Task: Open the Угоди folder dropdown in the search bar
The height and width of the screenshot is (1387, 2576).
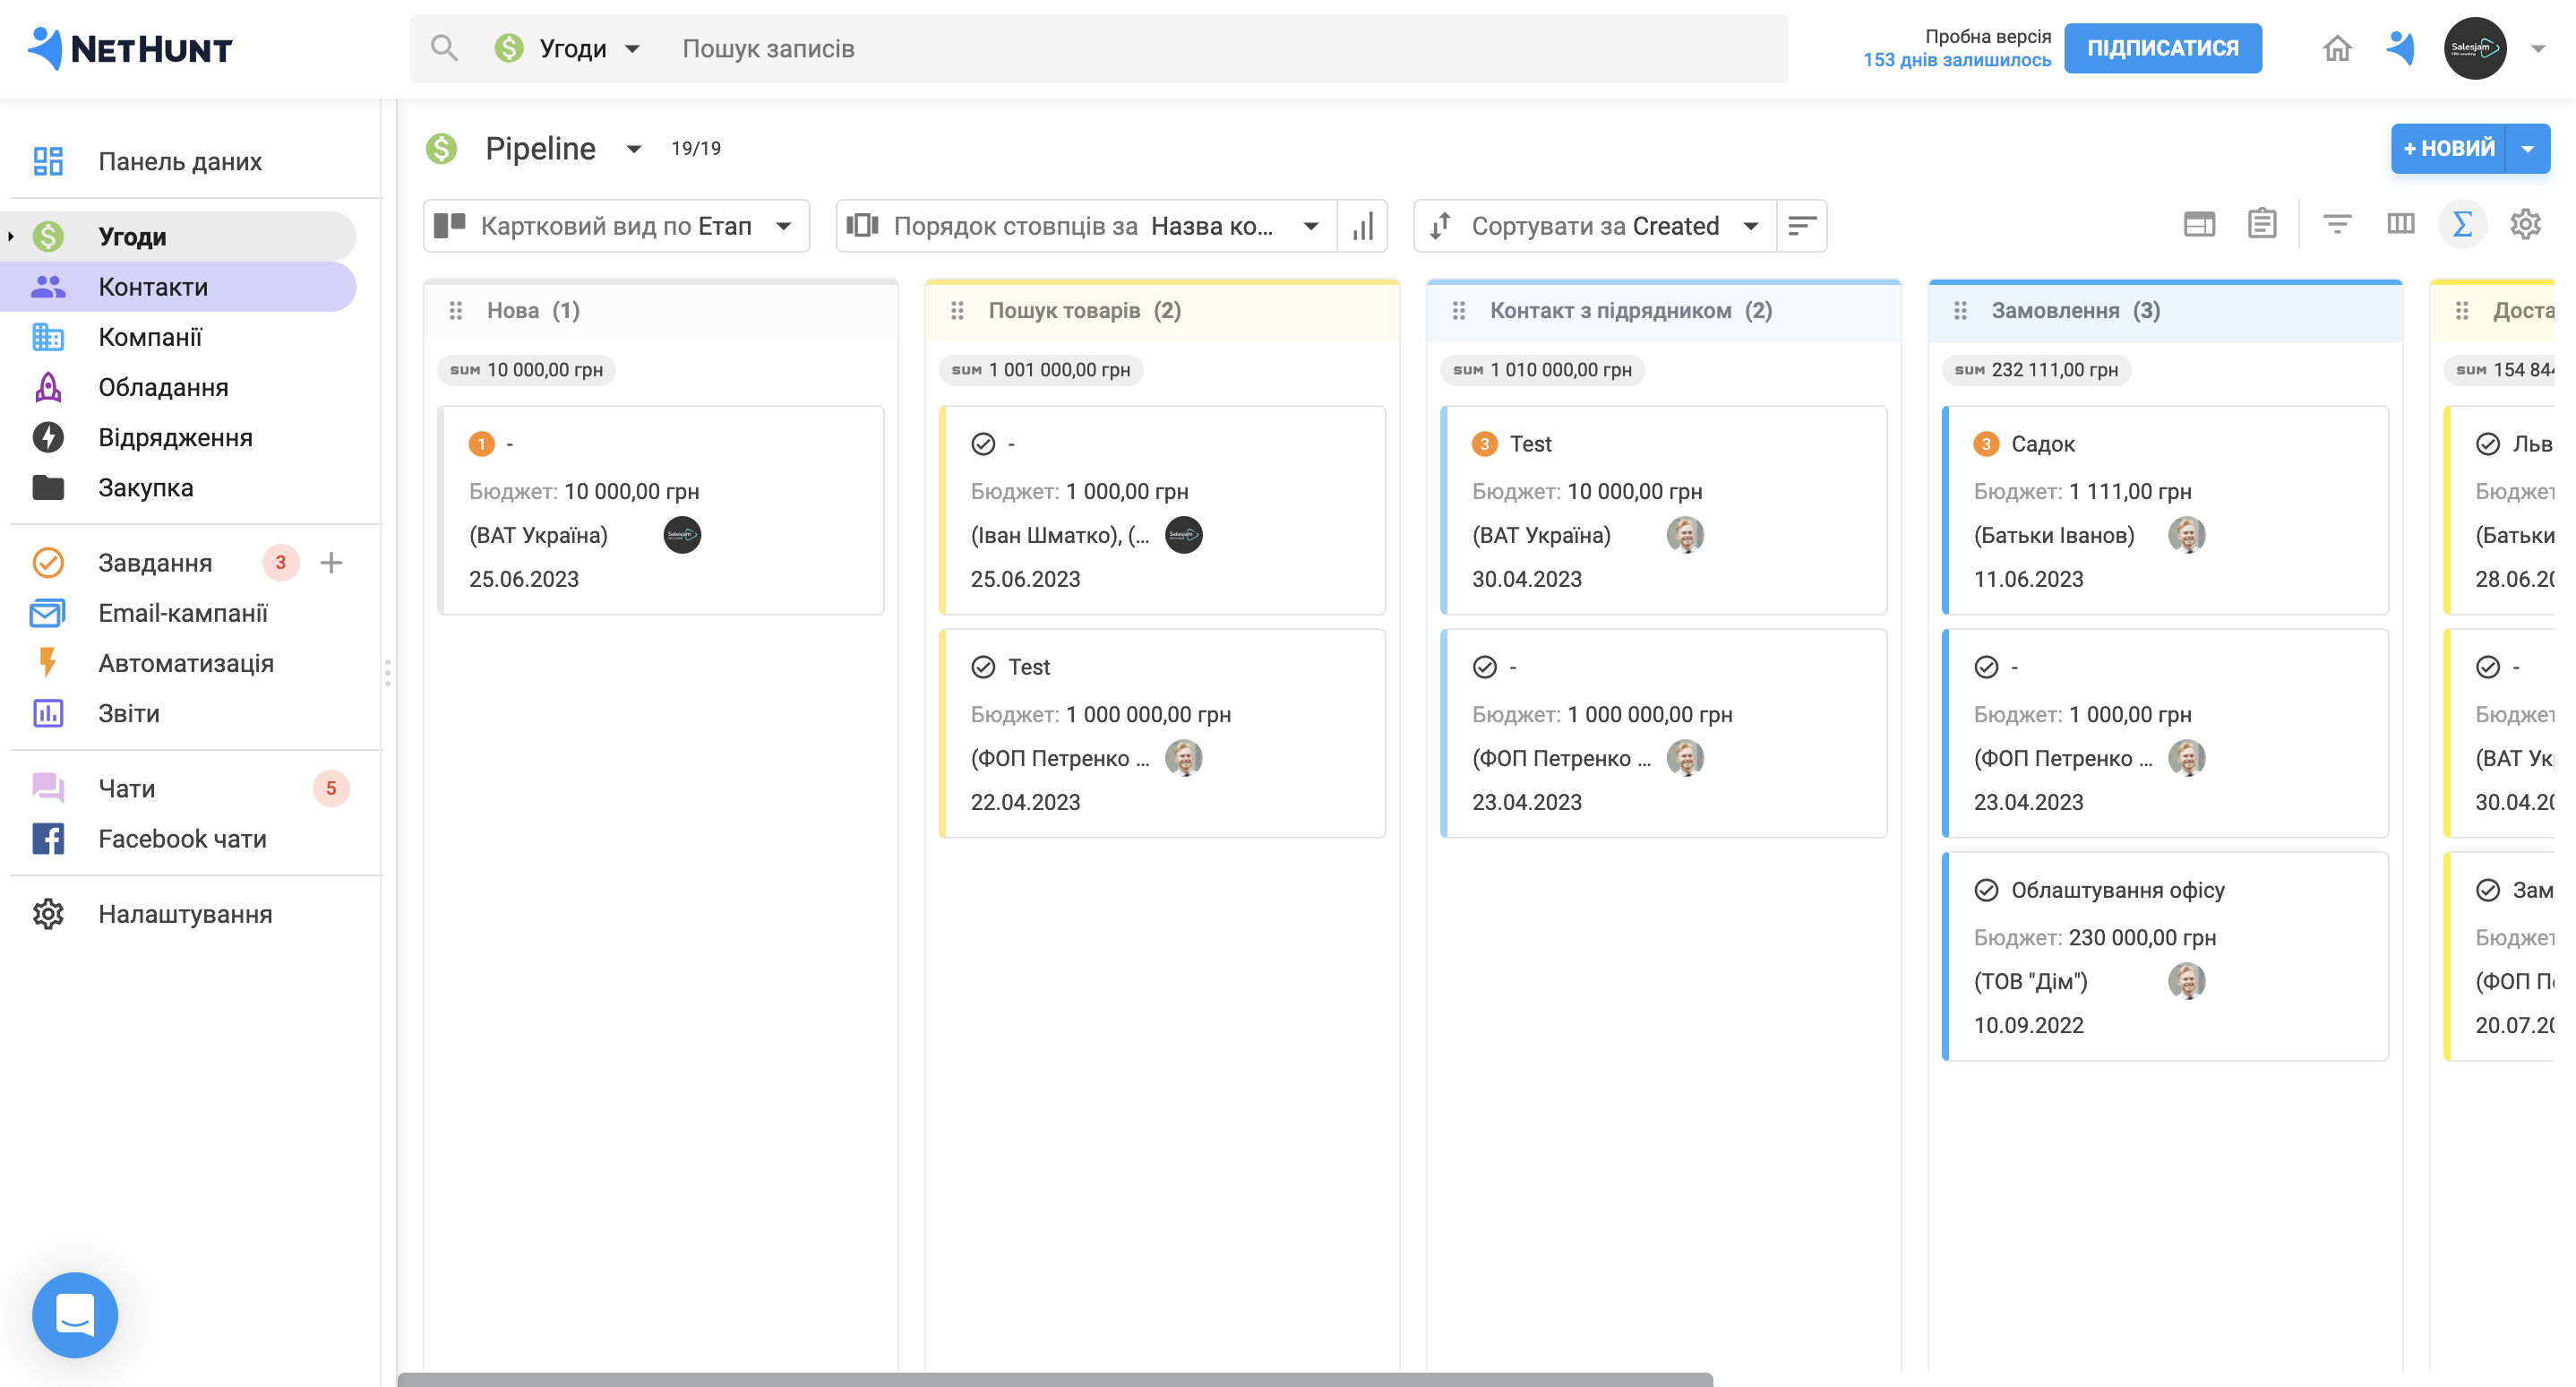Action: [x=569, y=48]
